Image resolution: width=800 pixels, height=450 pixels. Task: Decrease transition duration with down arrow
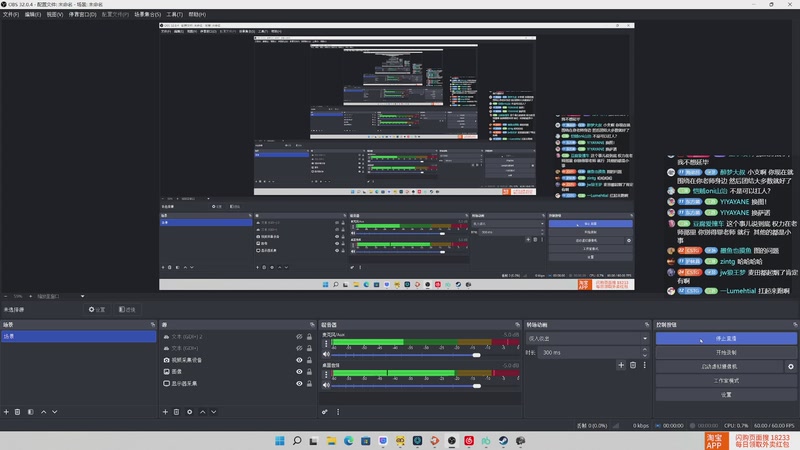click(x=645, y=355)
